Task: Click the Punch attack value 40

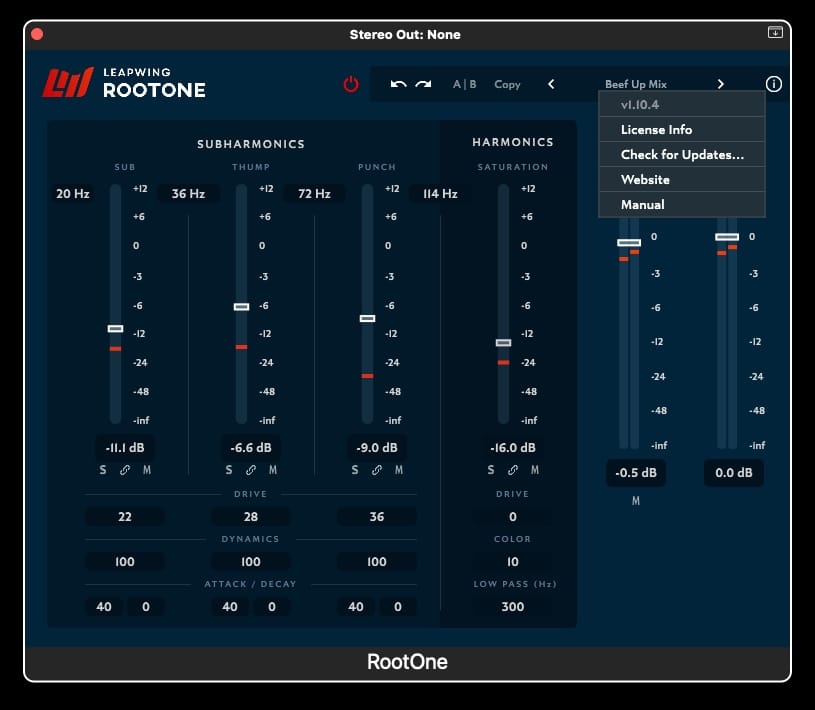Action: pyautogui.click(x=356, y=607)
